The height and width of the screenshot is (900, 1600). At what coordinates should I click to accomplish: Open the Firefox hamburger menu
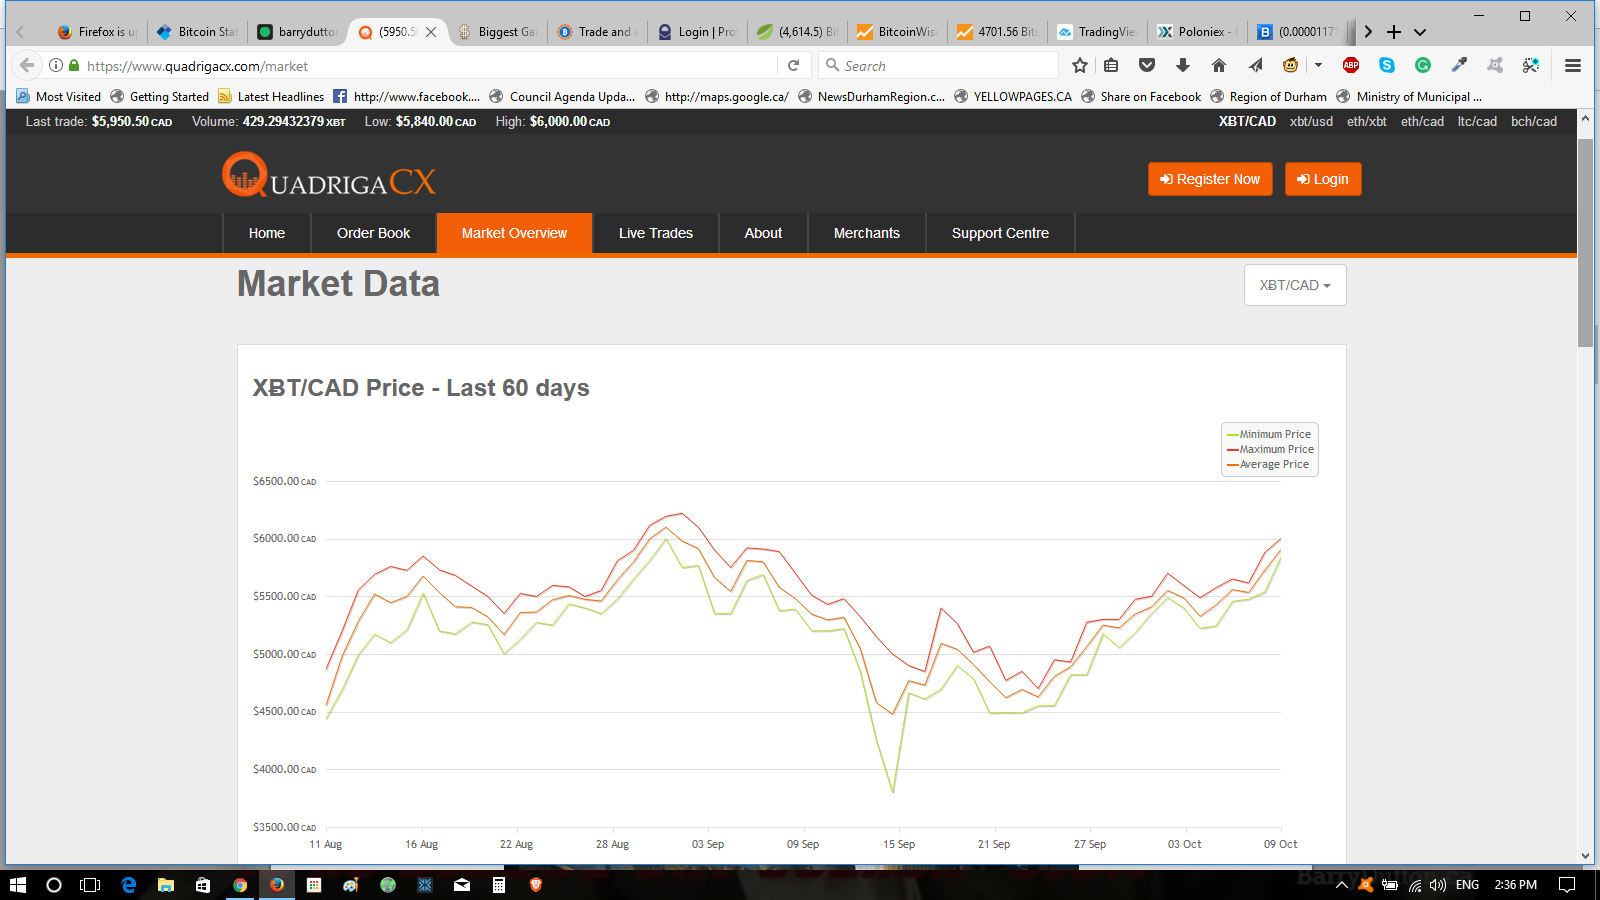1573,66
